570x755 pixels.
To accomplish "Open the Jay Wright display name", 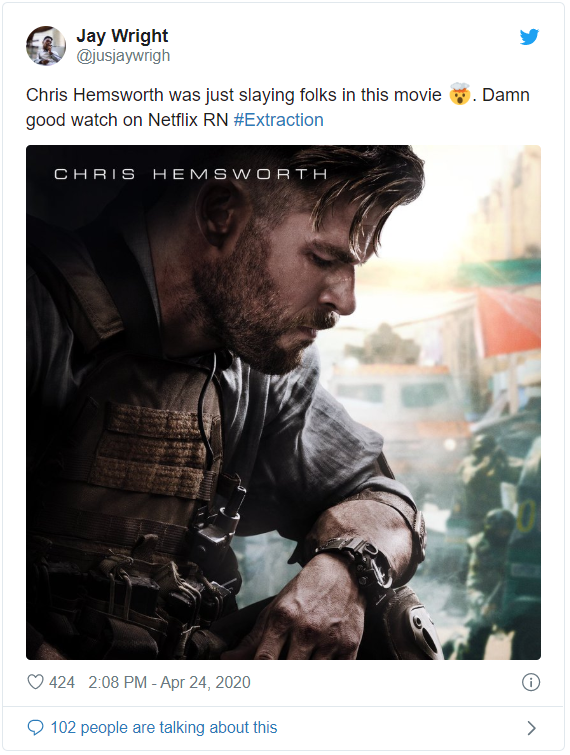I will pyautogui.click(x=122, y=36).
